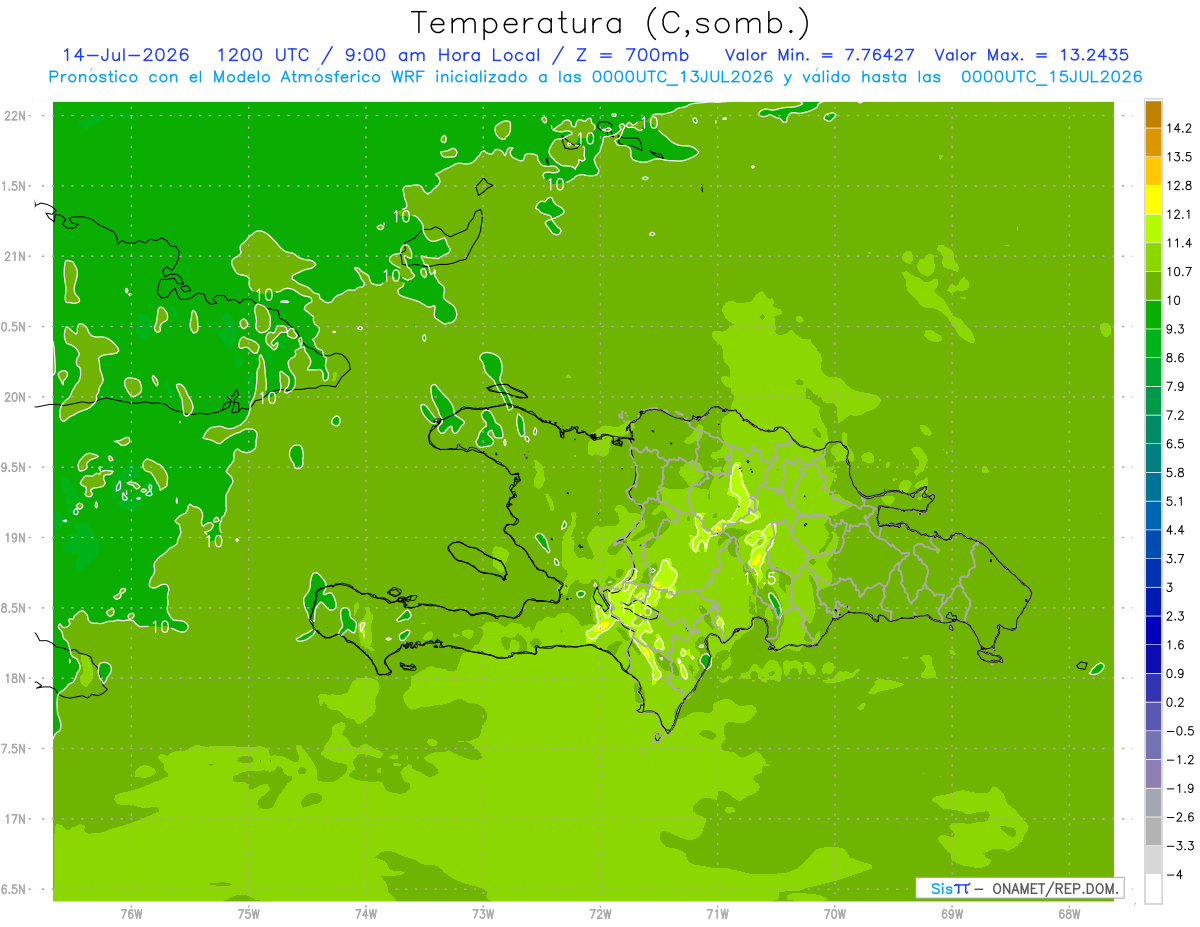Click the "14.2" colorbar value
Screen dimensions: 1200x927
[1179, 128]
